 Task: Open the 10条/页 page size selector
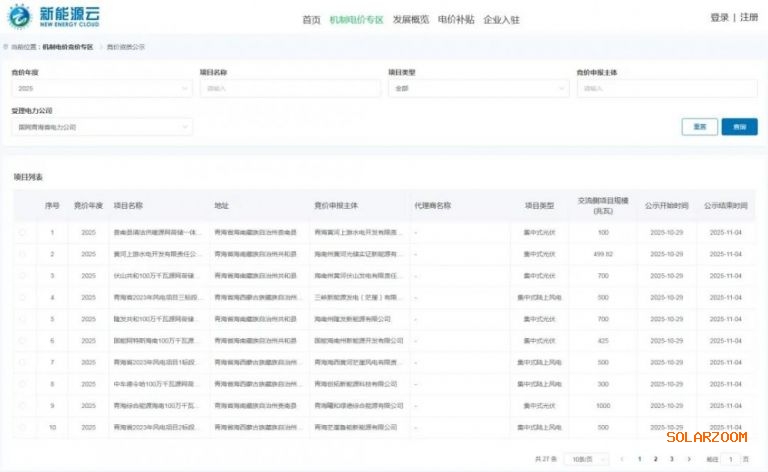point(580,459)
